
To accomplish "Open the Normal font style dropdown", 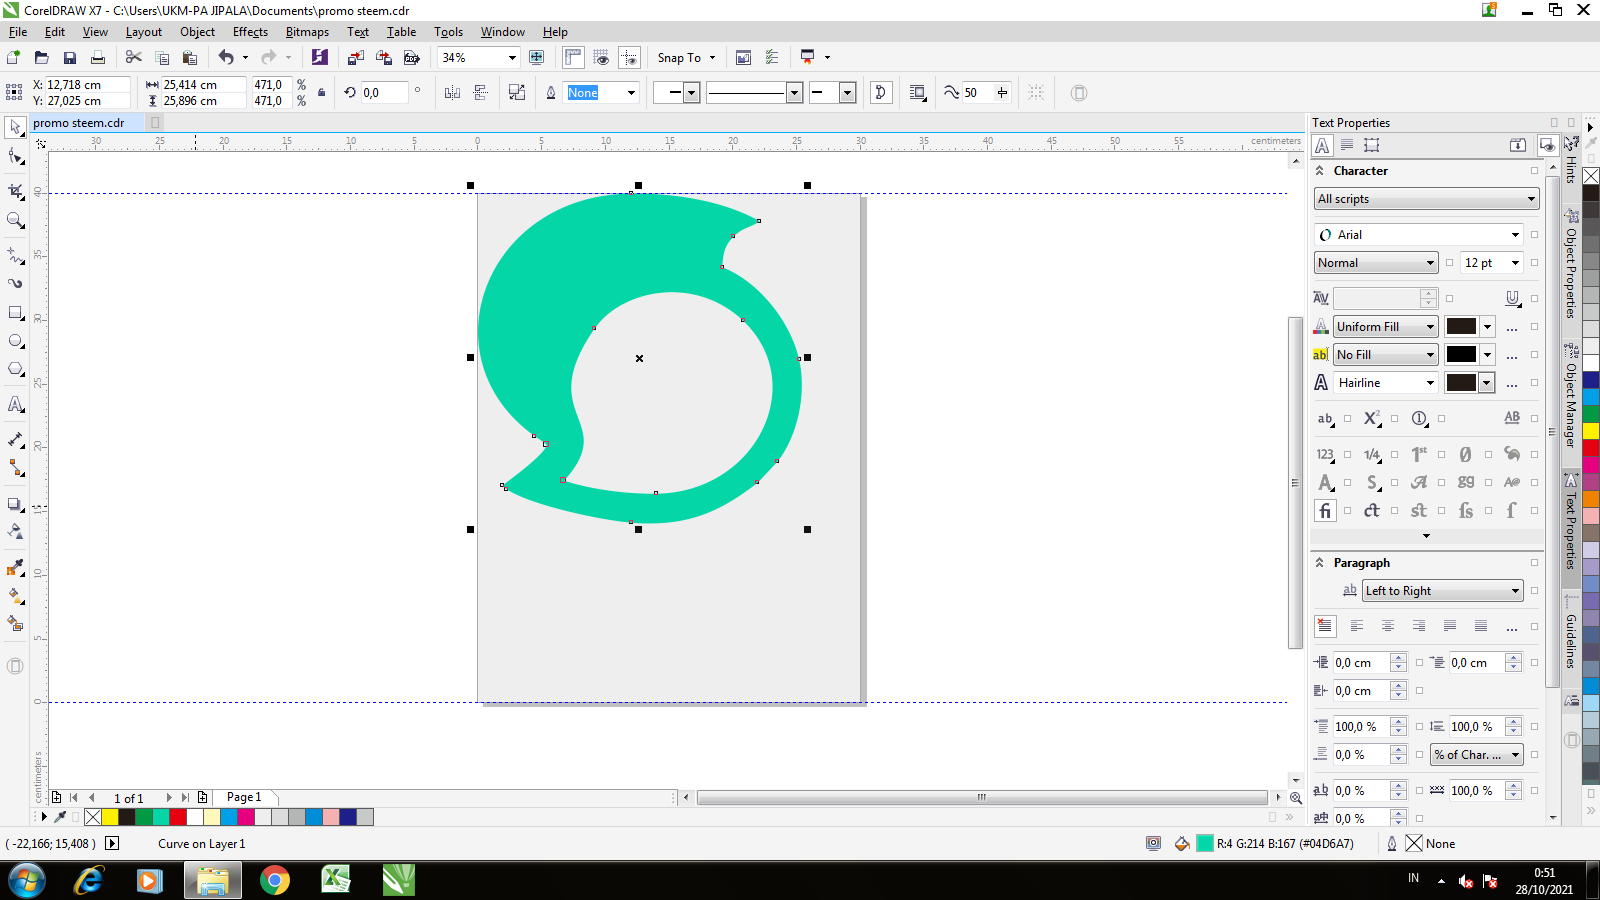I will [1376, 263].
